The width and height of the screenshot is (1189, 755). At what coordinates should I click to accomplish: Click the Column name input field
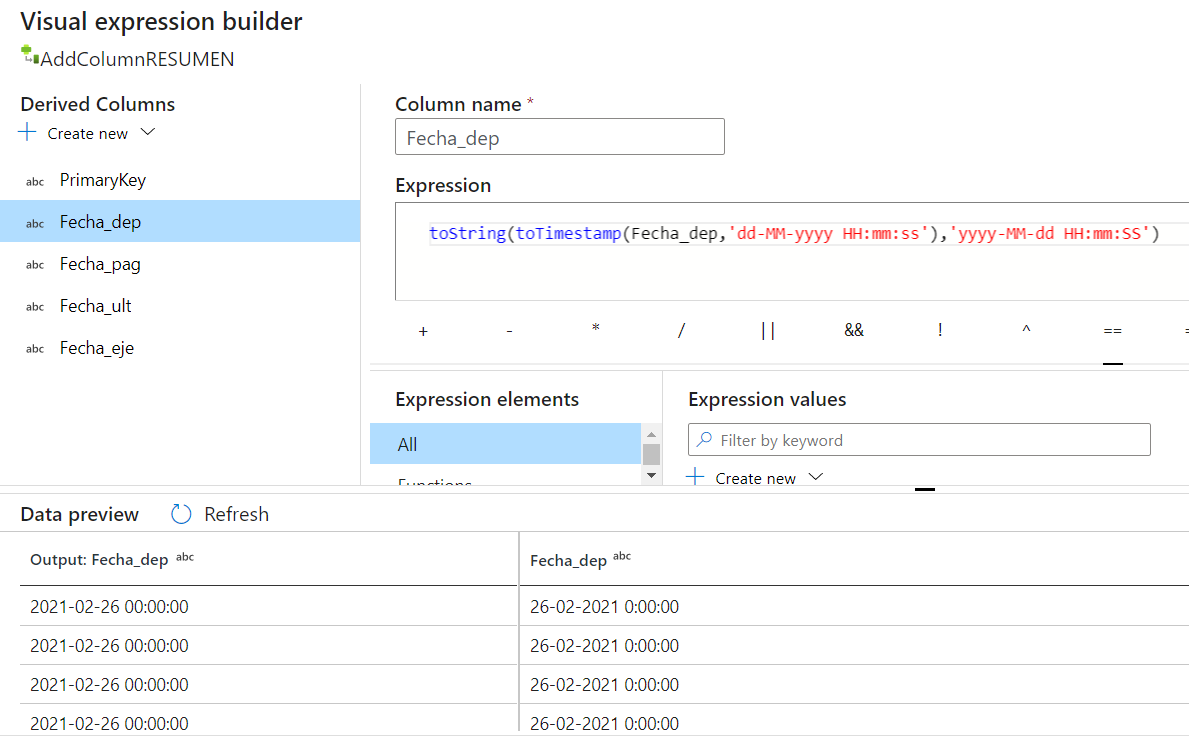pos(560,137)
